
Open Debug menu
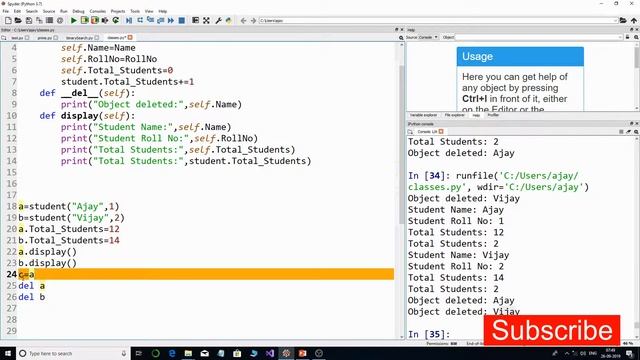pyautogui.click(x=78, y=11)
